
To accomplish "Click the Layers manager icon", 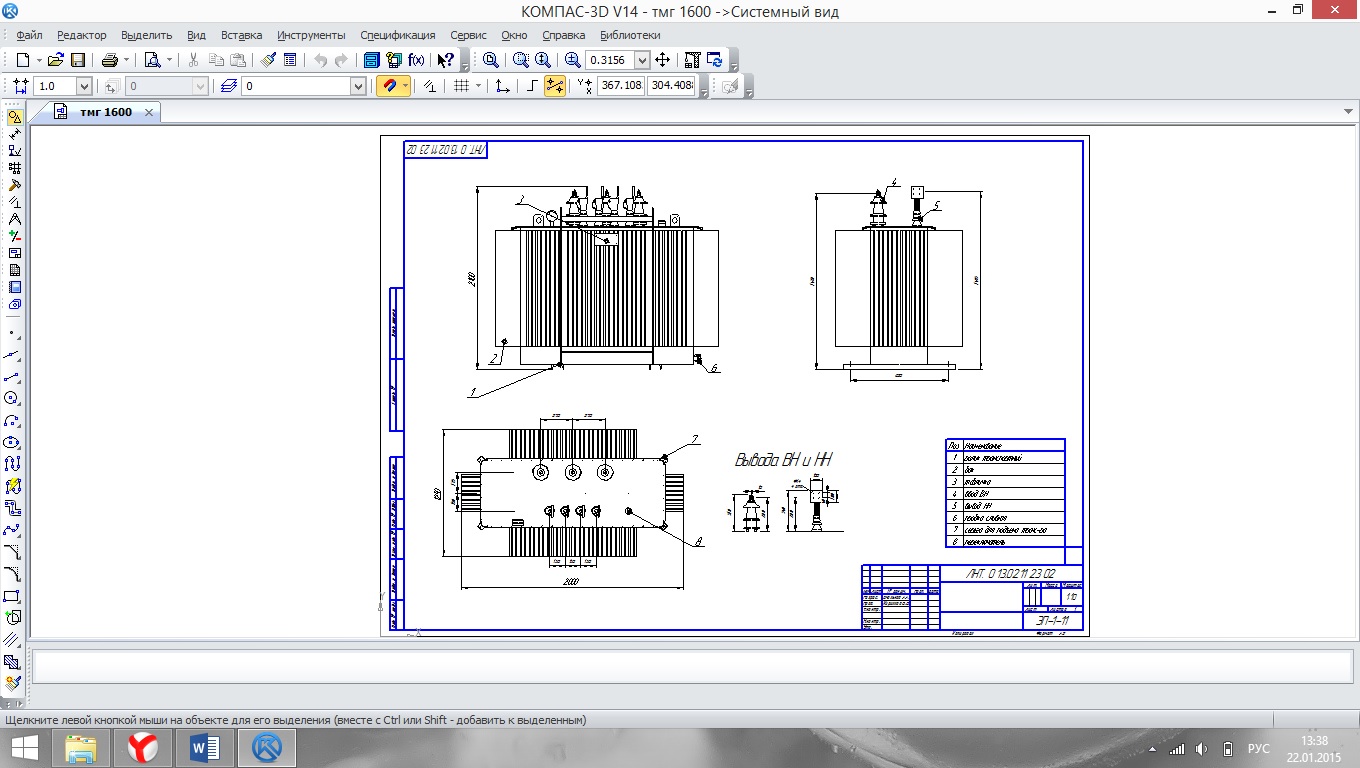I will coord(228,86).
